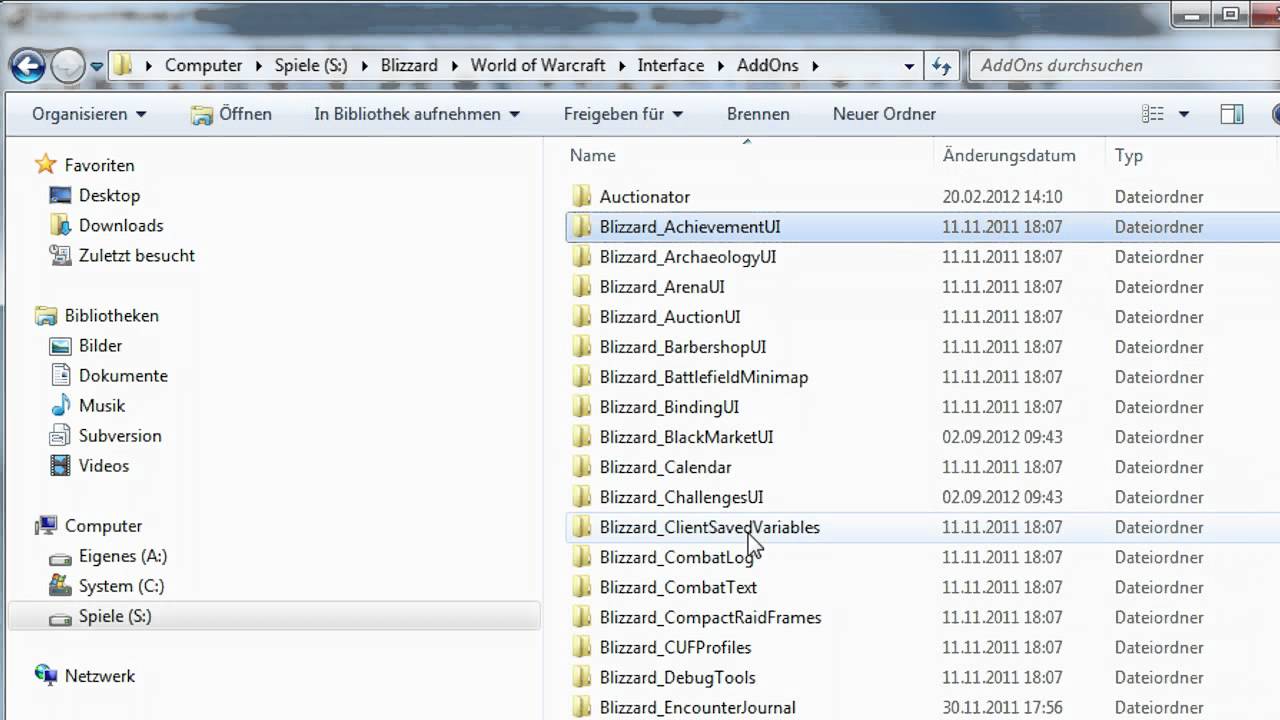Click the Blizzard_EncounterJournal folder icon
Viewport: 1280px width, 720px height.
[x=582, y=707]
